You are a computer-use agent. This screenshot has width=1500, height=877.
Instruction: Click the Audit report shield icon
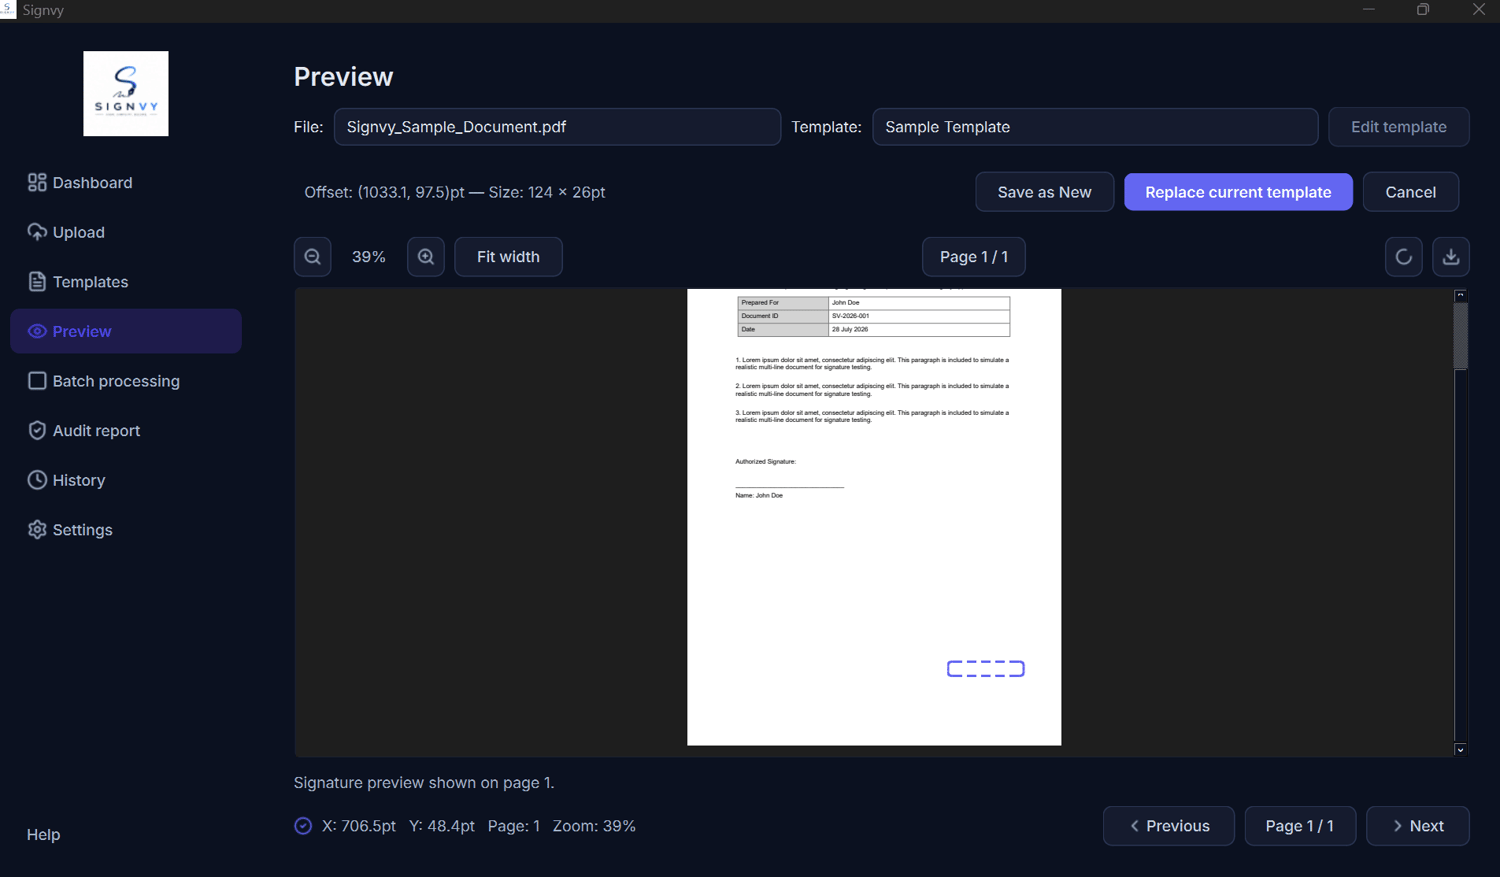click(37, 430)
